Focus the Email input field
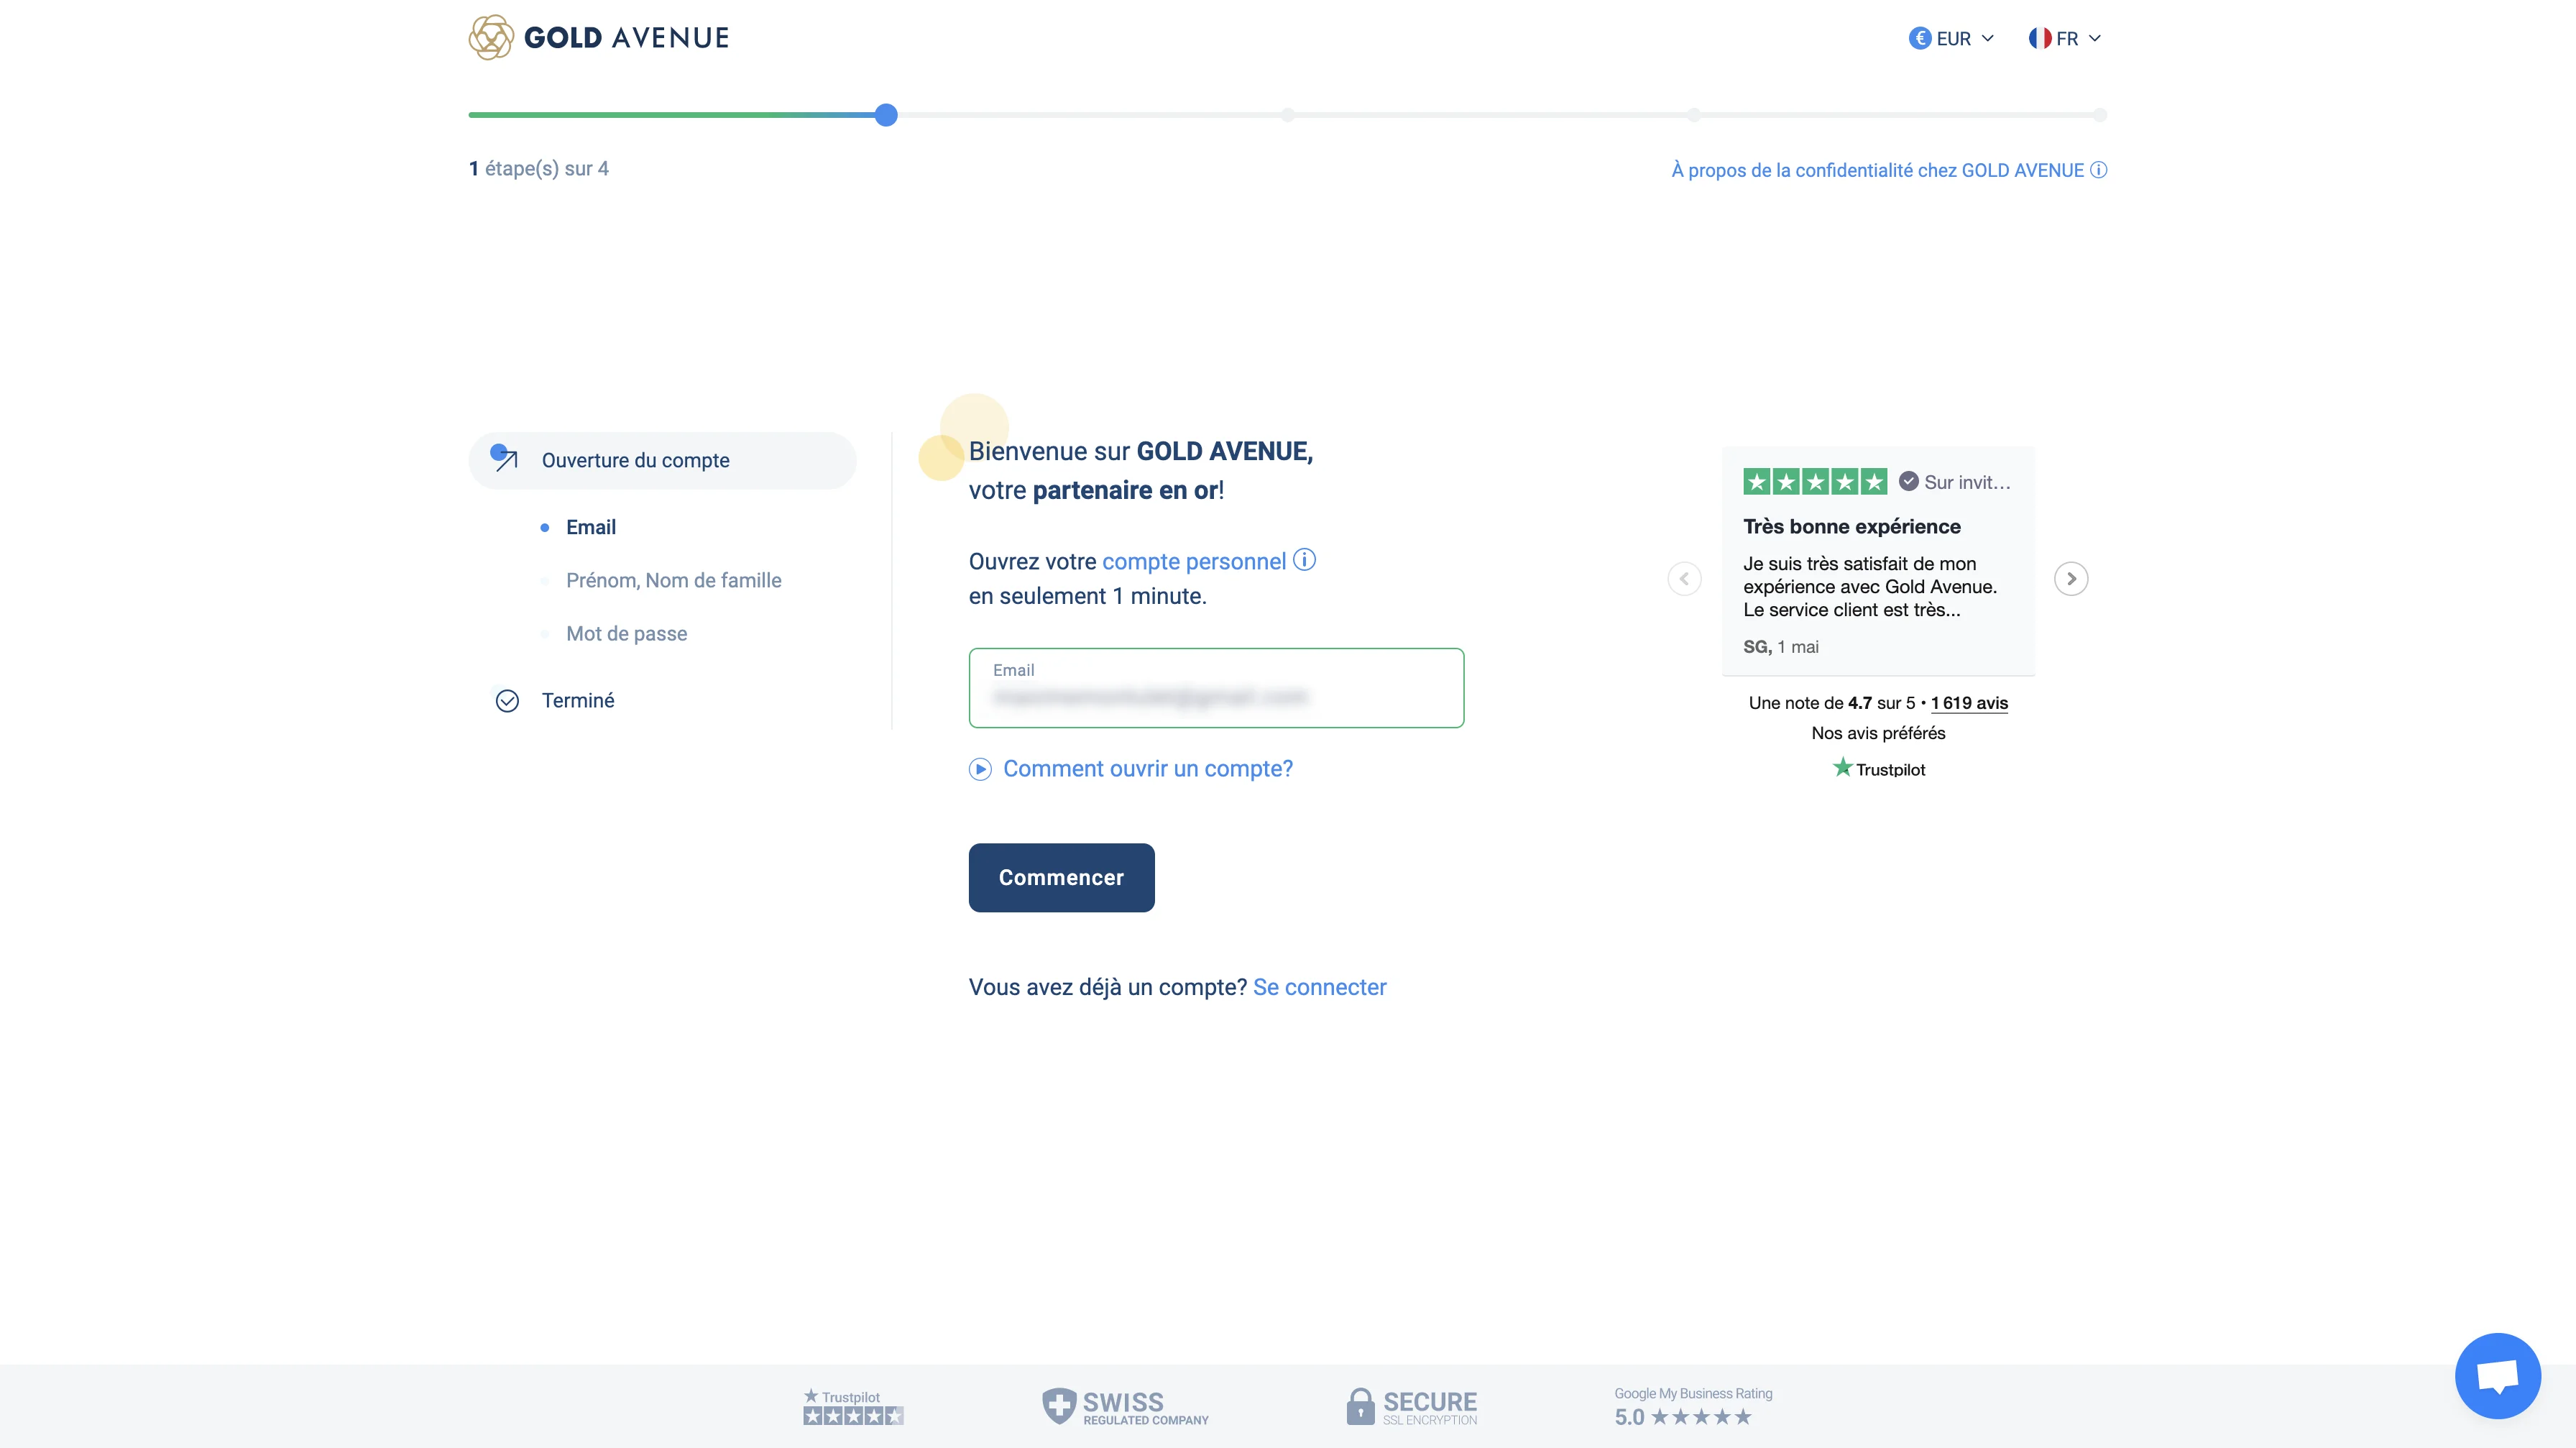Screen dimensions: 2576x1448 pyautogui.click(x=1215, y=689)
